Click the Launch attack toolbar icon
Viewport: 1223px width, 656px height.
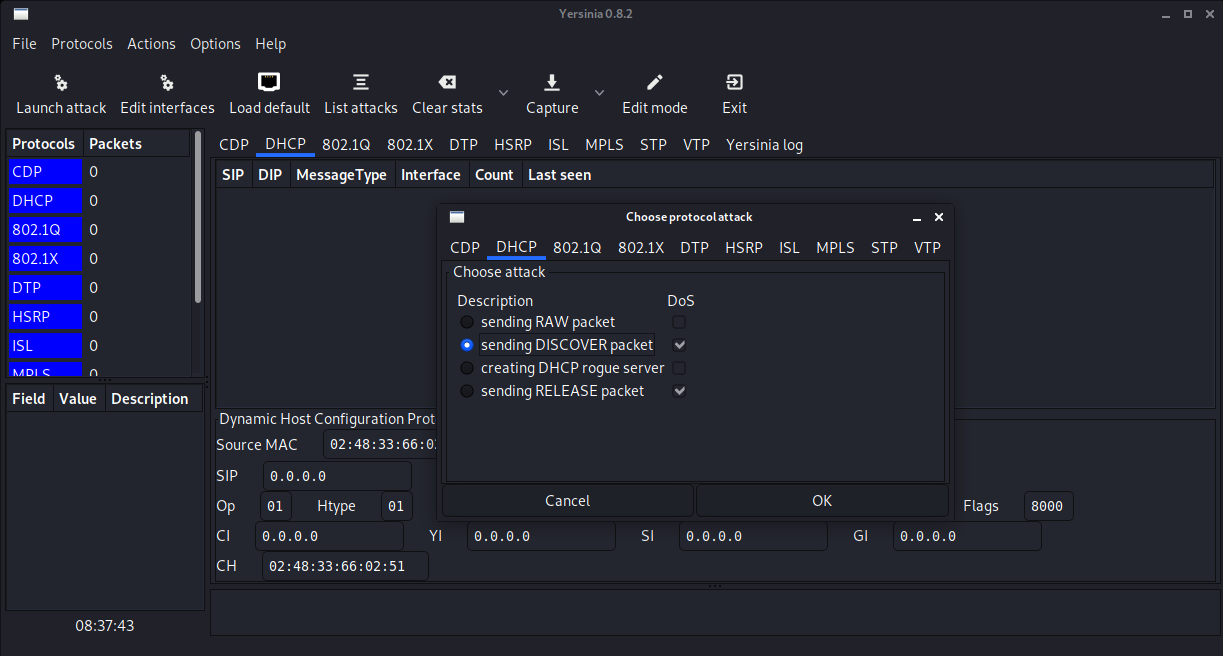(60, 93)
